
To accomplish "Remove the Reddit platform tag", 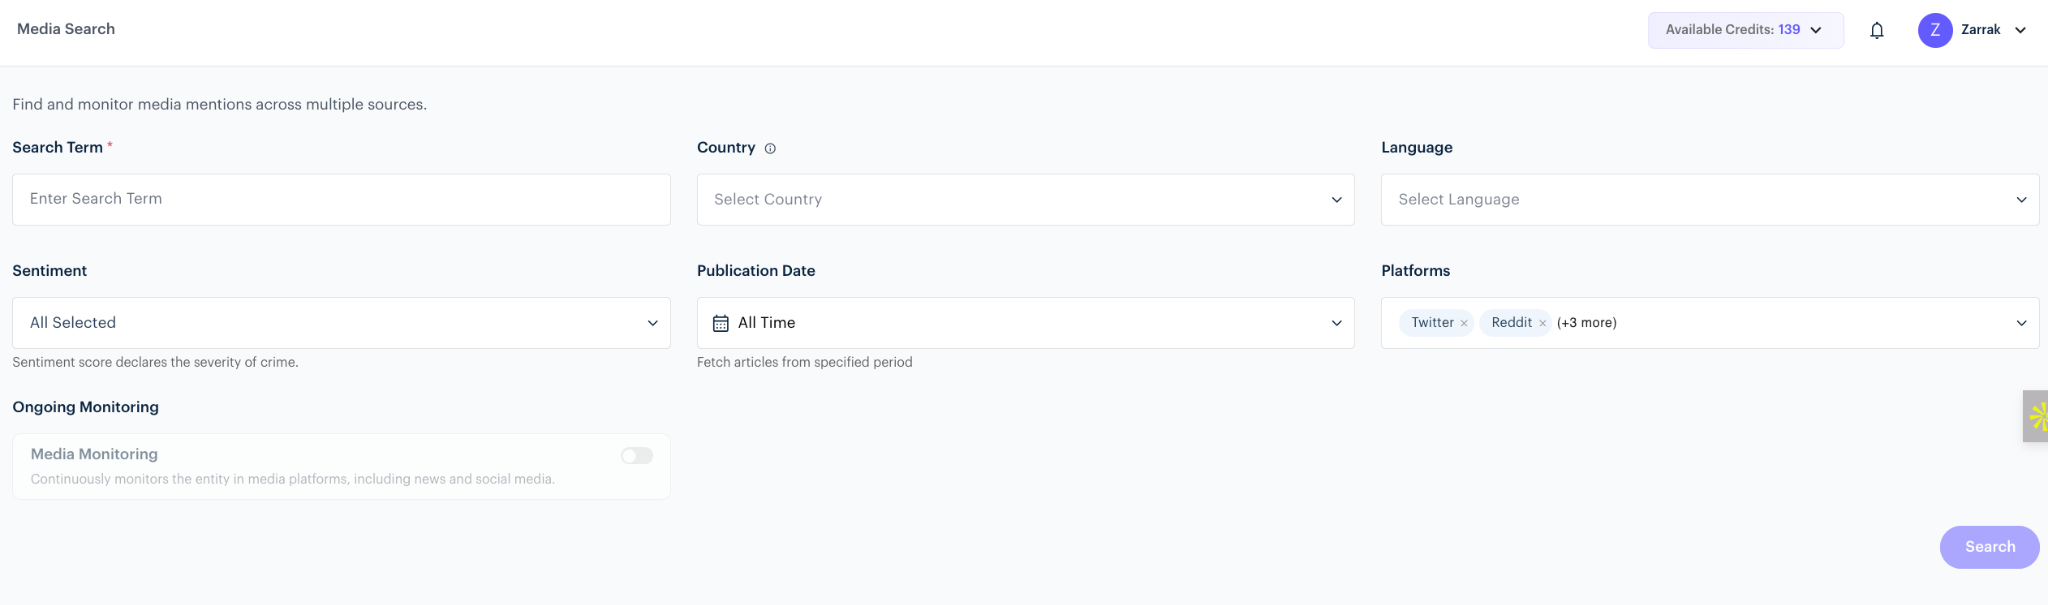I will [x=1543, y=323].
